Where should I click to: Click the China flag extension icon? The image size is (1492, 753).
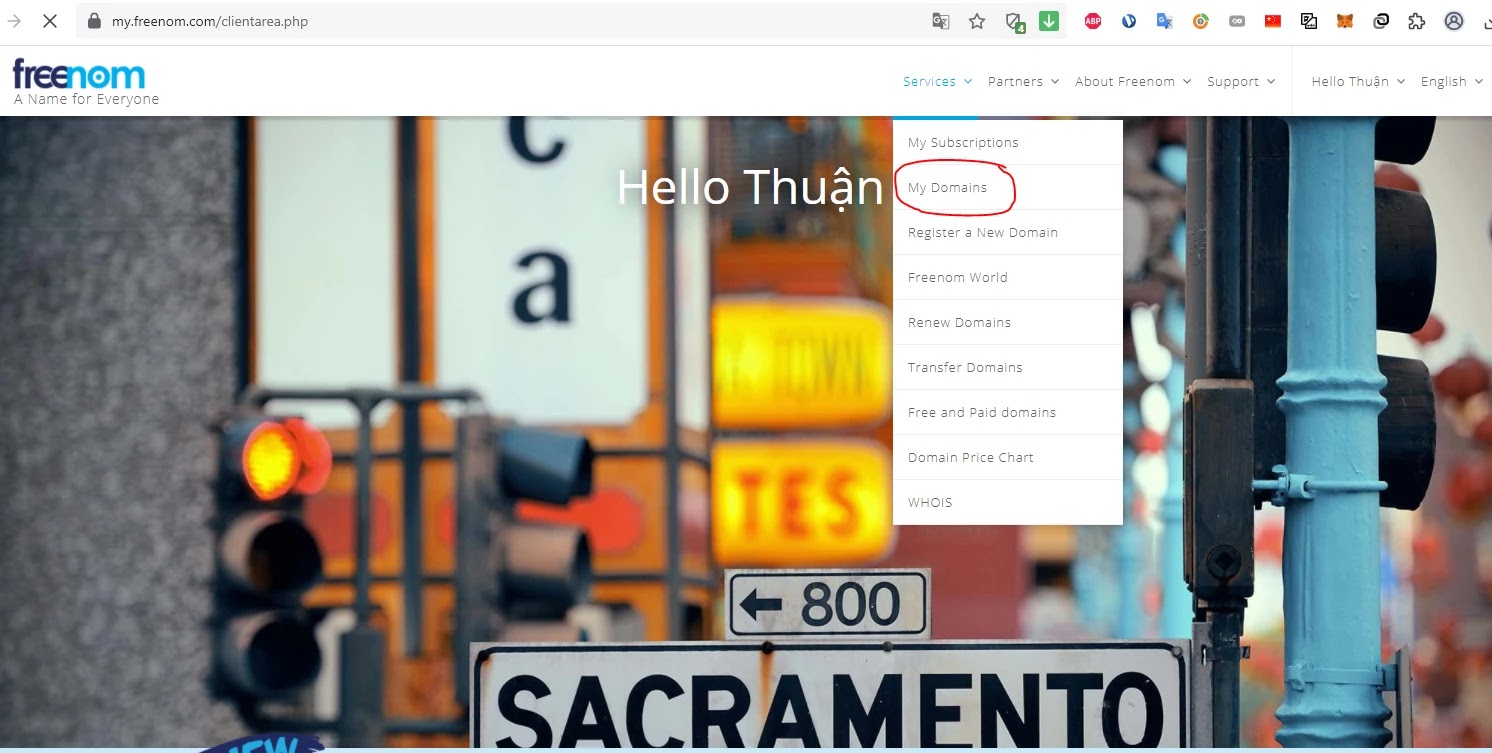coord(1273,21)
